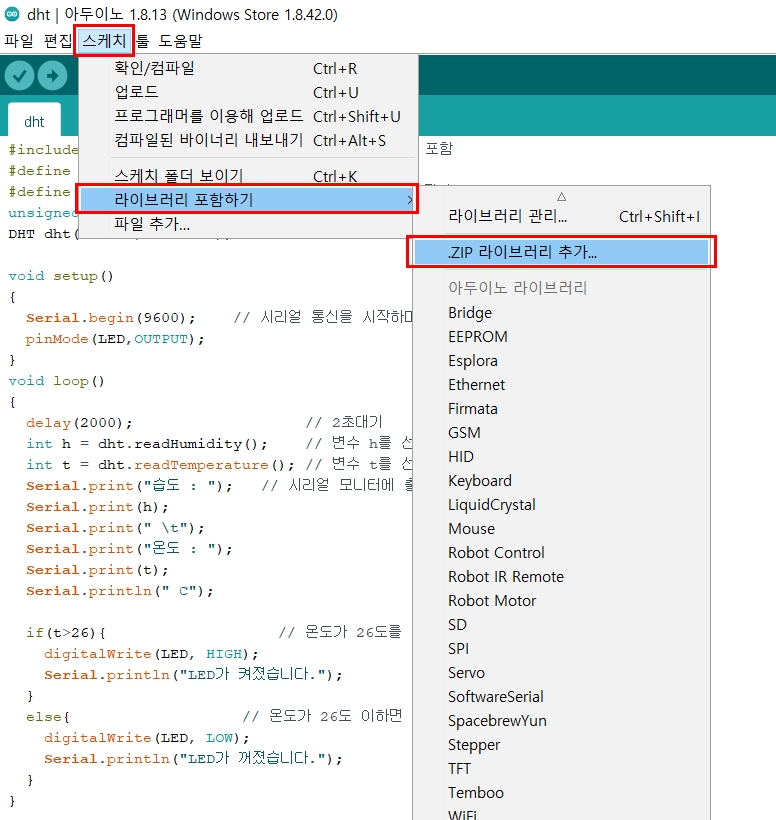The image size is (776, 820).
Task: Click the Upload arrow toolbar icon
Action: [x=52, y=76]
